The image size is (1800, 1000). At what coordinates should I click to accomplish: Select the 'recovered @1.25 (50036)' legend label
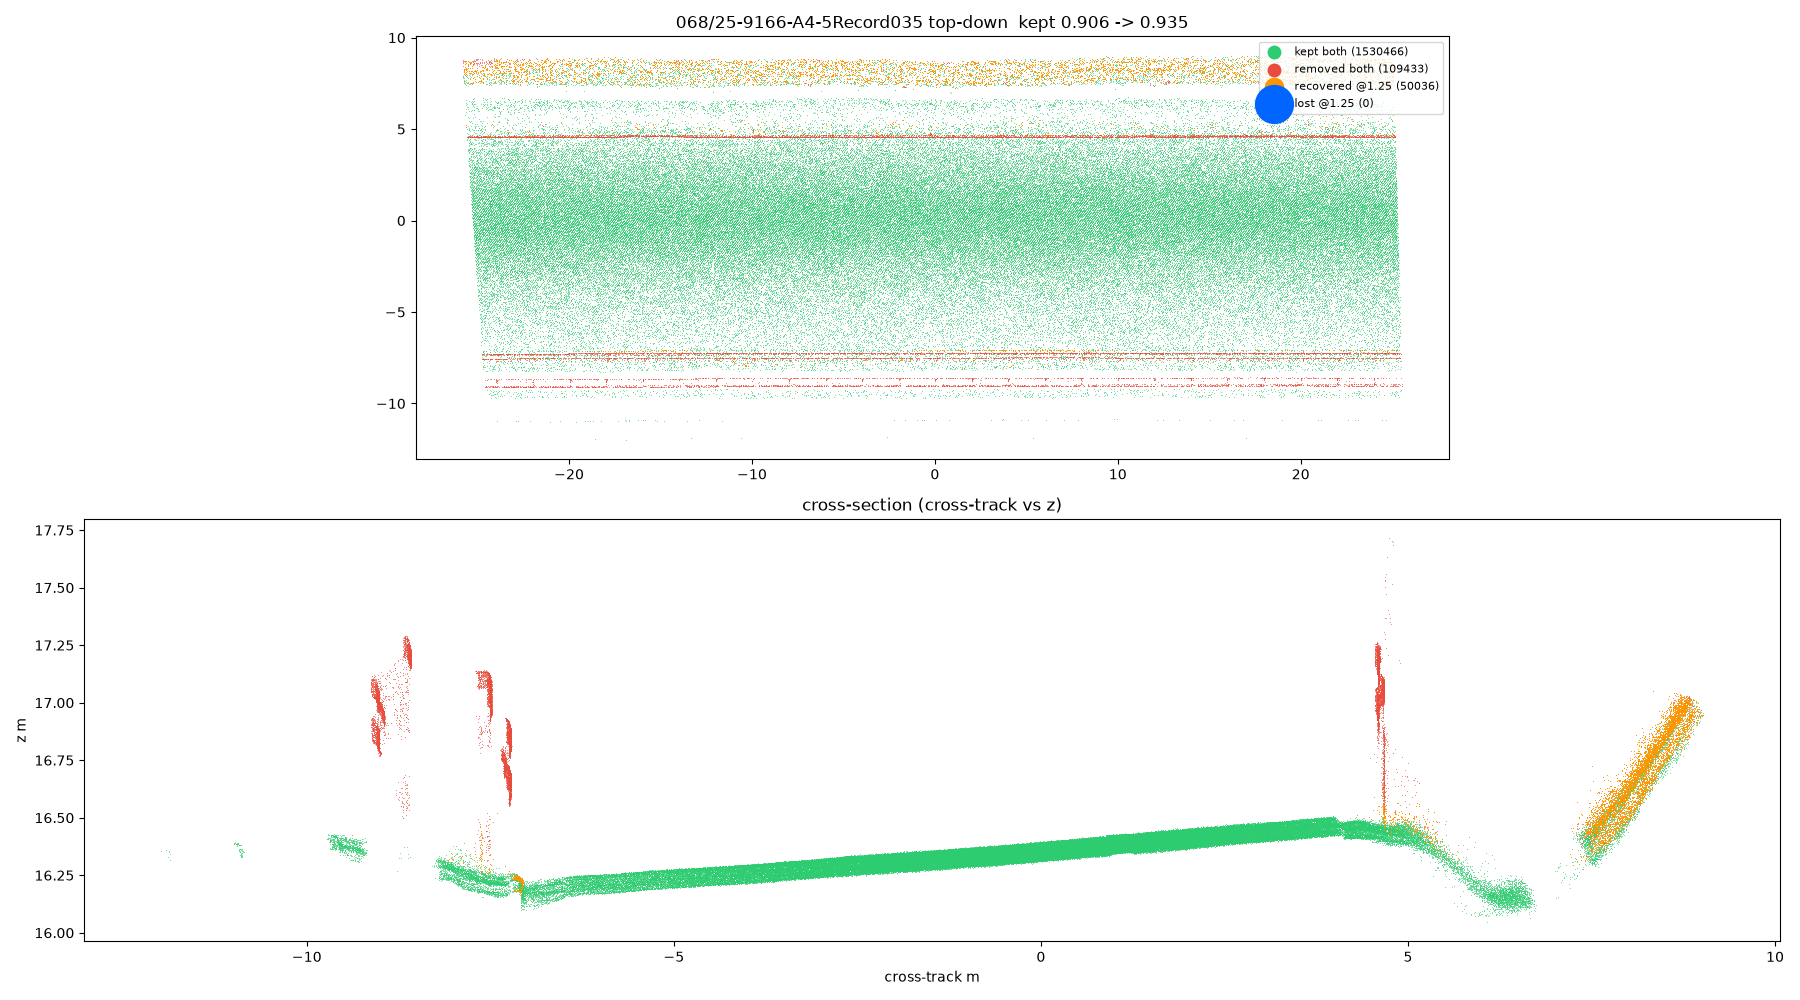pyautogui.click(x=1366, y=86)
